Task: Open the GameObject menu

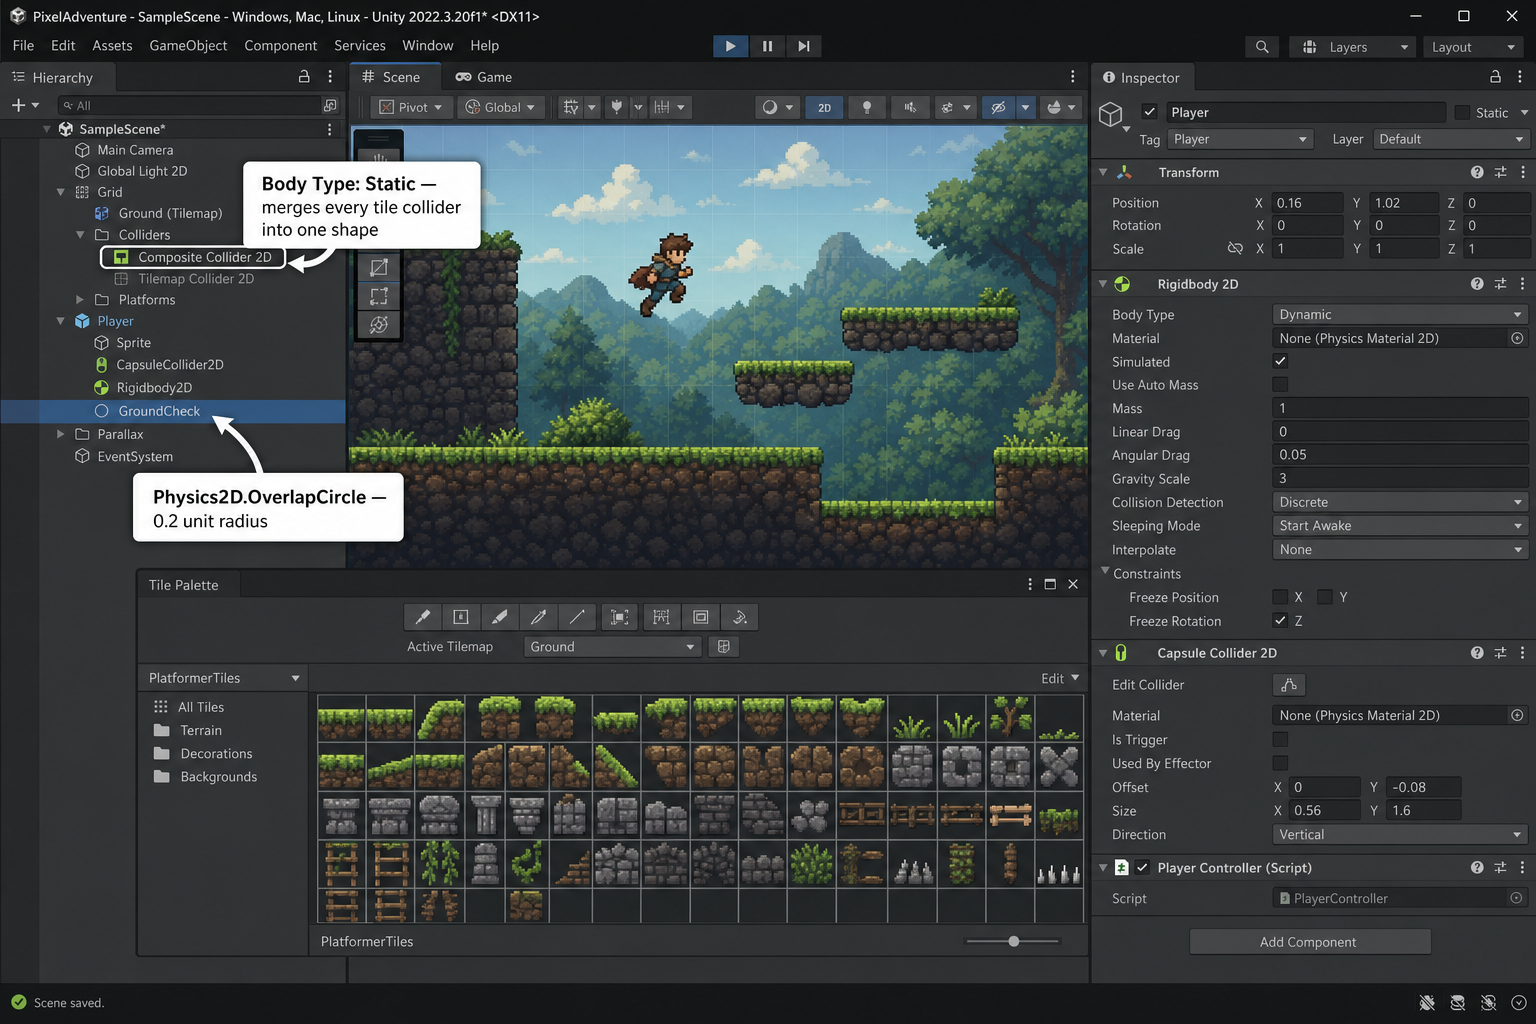Action: pyautogui.click(x=188, y=46)
